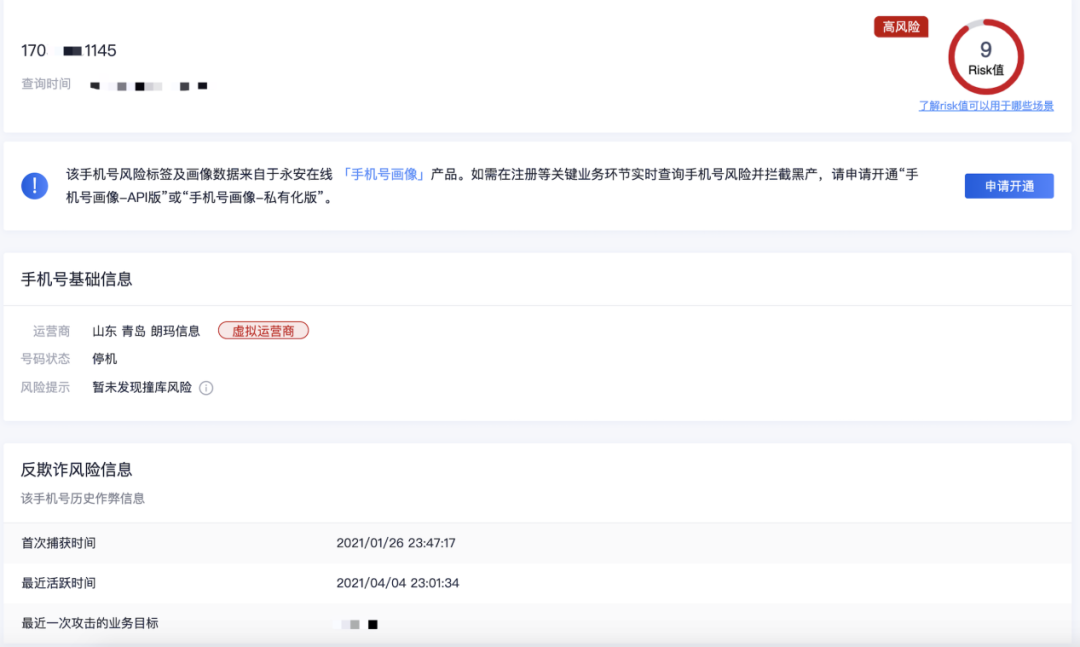
Task: Click the 查询时间 label
Action: pyautogui.click(x=45, y=84)
